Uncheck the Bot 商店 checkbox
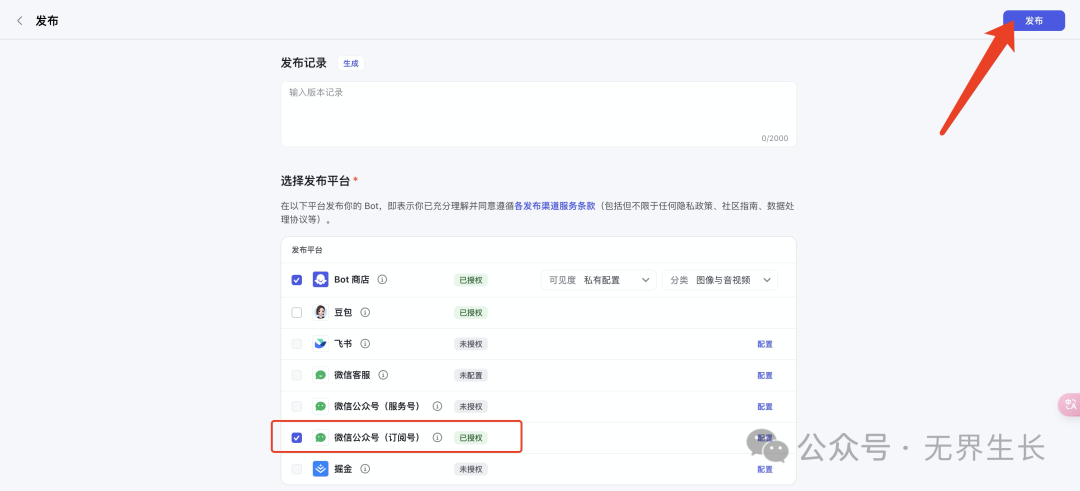 pyautogui.click(x=297, y=280)
